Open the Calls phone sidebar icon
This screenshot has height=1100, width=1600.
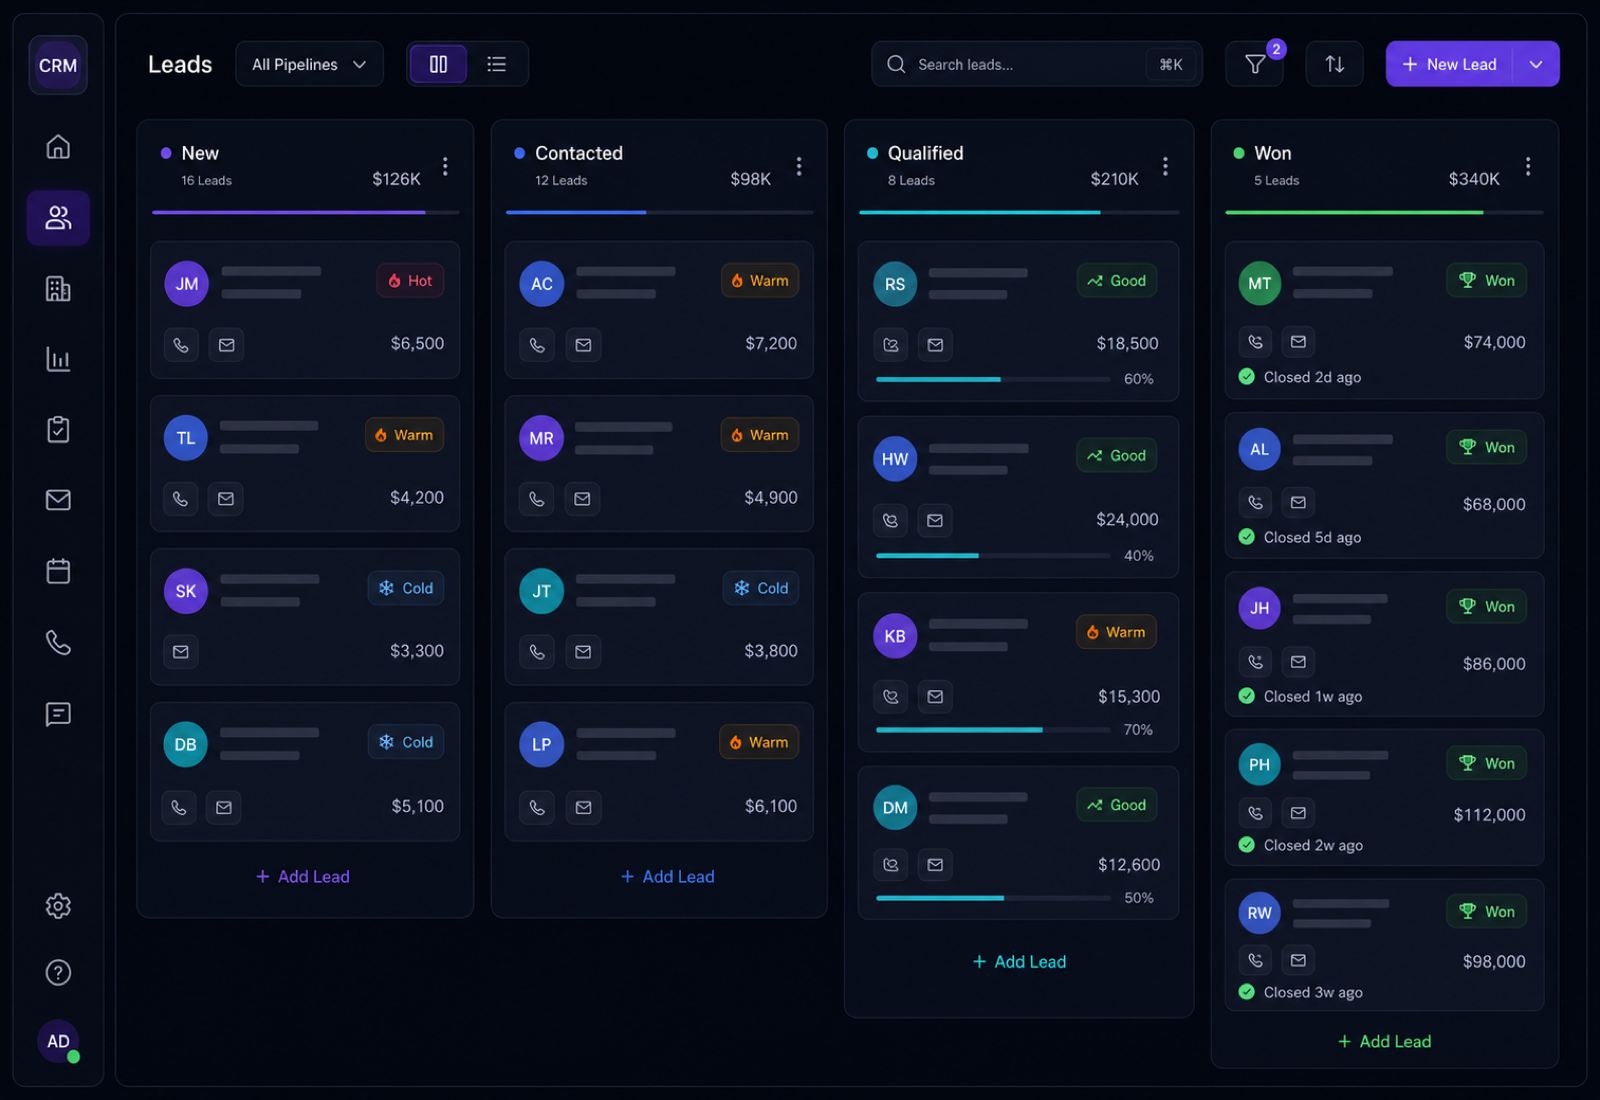coord(58,642)
